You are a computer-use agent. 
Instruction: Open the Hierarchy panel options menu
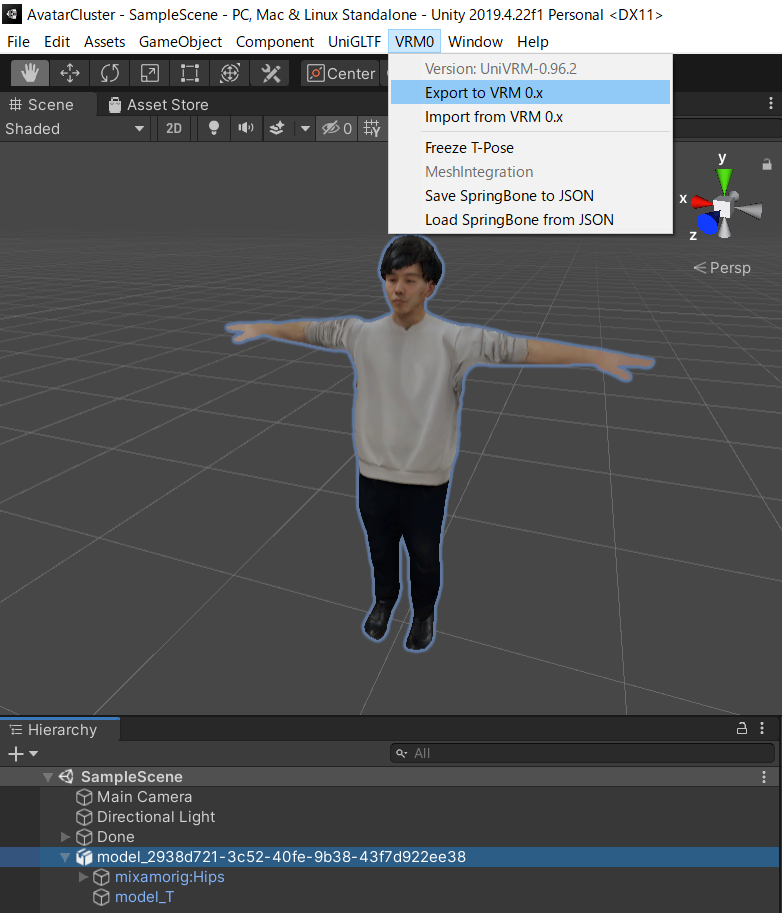tap(762, 728)
